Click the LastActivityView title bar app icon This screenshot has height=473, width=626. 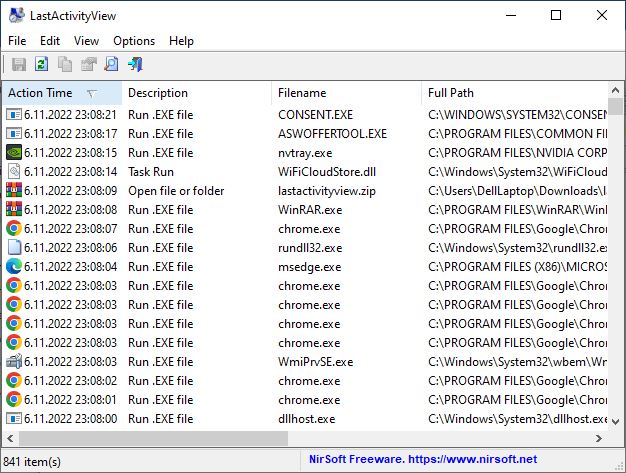pyautogui.click(x=17, y=16)
